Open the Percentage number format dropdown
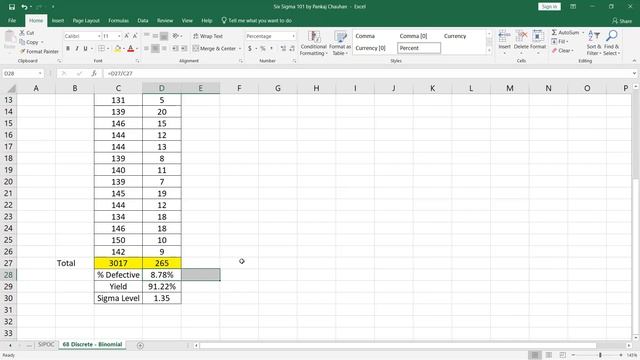 pyautogui.click(x=293, y=36)
